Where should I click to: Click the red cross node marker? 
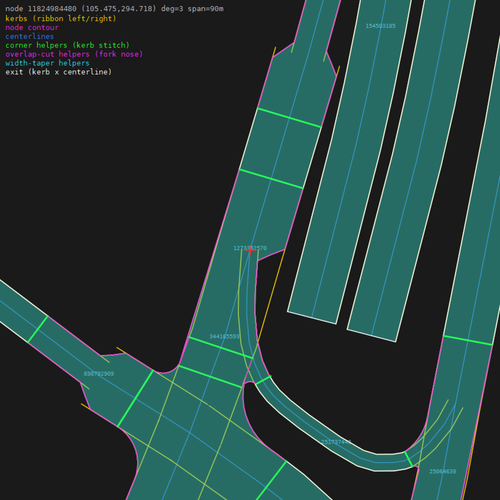point(250,250)
